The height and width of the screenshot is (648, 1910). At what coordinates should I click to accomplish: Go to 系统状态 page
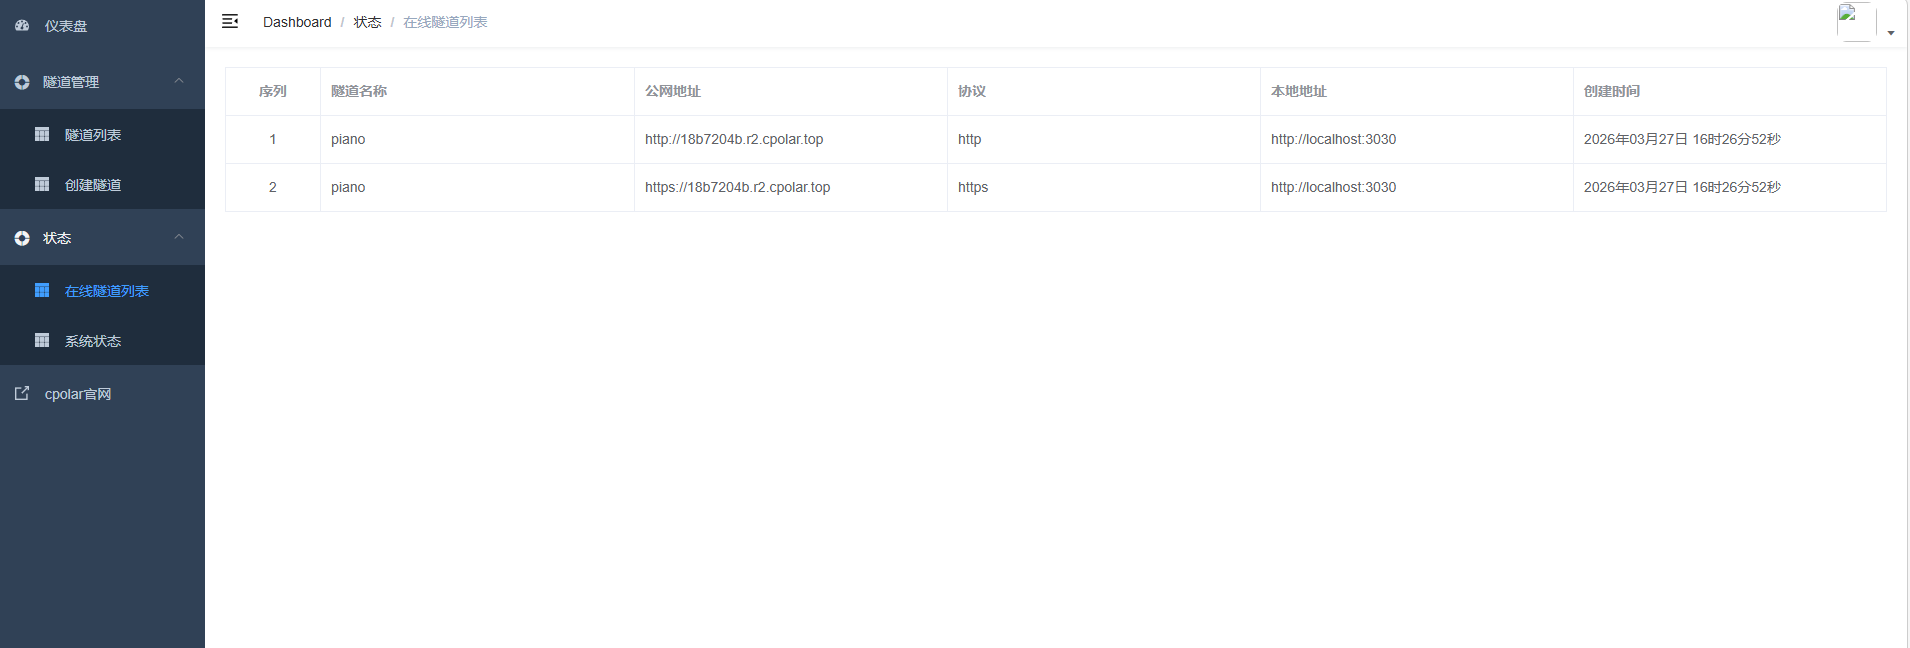click(93, 341)
